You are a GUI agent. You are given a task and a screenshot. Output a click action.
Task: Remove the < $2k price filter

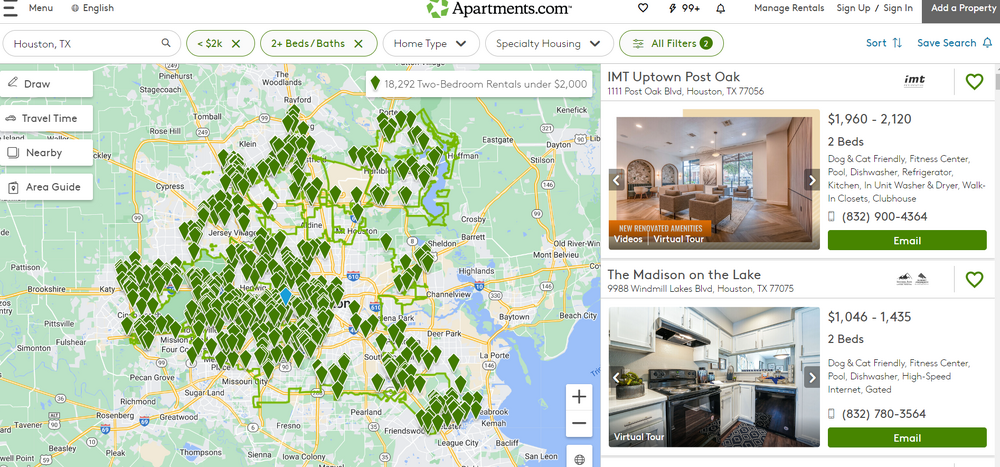click(x=236, y=44)
